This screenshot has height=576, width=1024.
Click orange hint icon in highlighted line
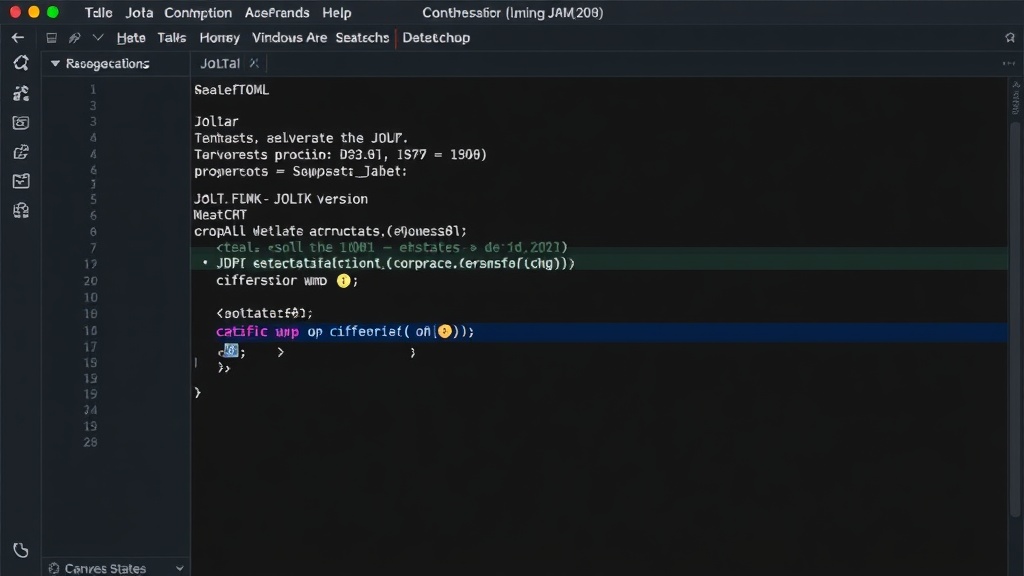point(445,331)
